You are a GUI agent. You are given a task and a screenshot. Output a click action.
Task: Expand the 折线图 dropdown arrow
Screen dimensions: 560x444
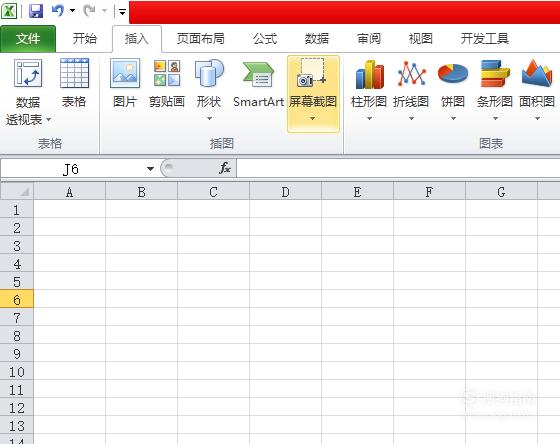pos(411,118)
